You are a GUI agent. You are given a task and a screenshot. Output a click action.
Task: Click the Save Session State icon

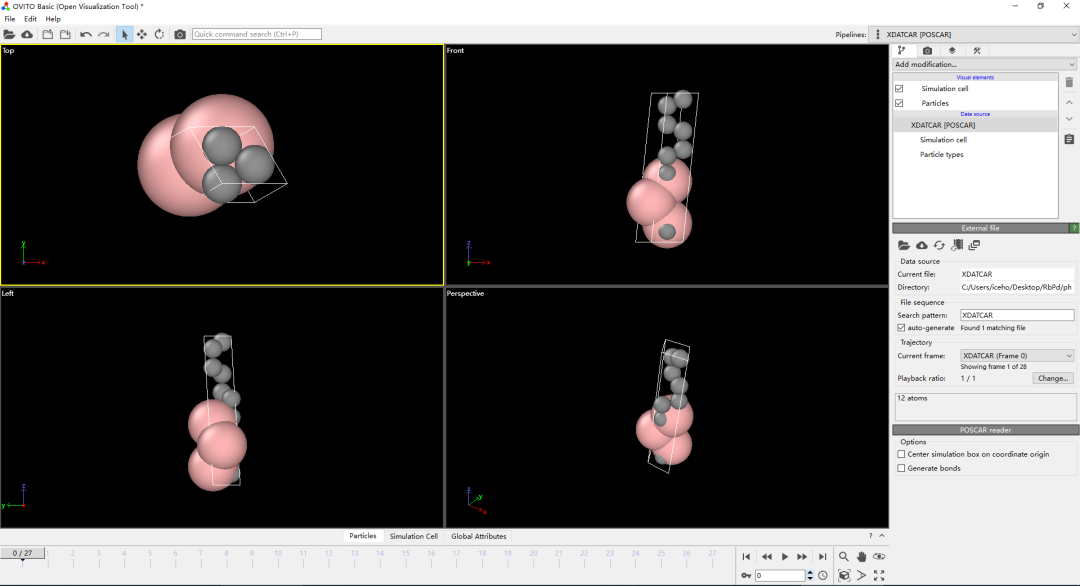[x=65, y=34]
